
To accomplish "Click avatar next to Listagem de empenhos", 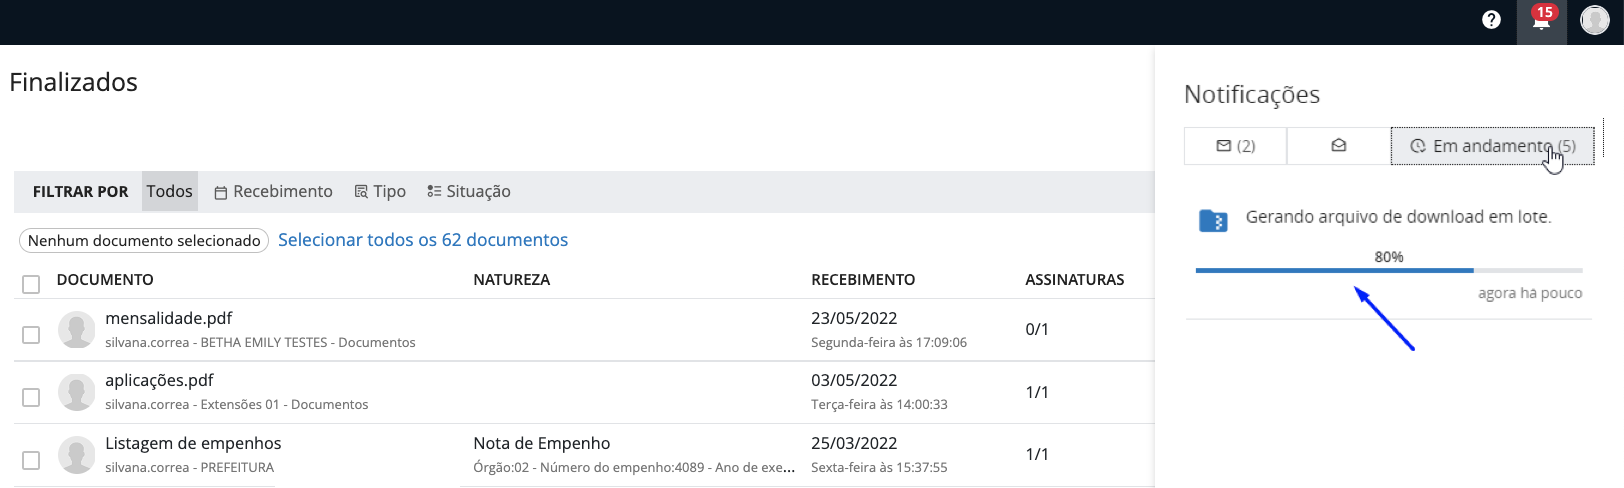I will pyautogui.click(x=77, y=454).
